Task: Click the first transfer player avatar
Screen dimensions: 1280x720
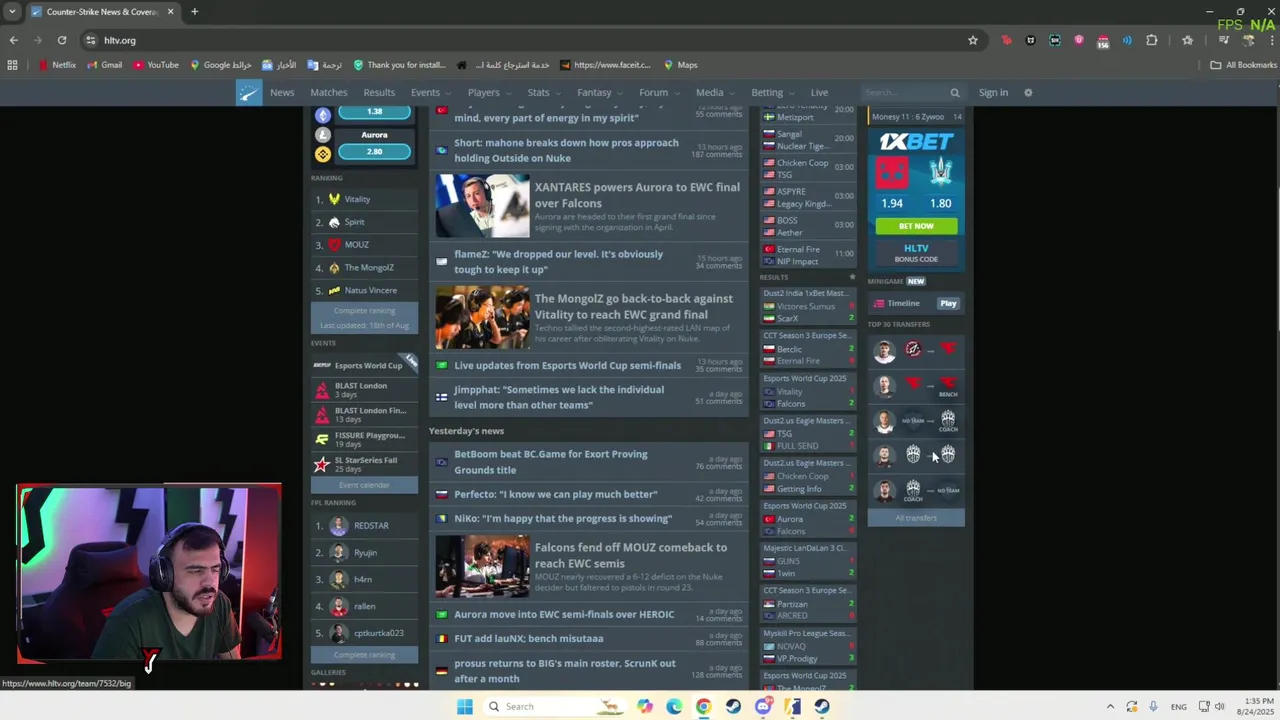Action: 884,350
